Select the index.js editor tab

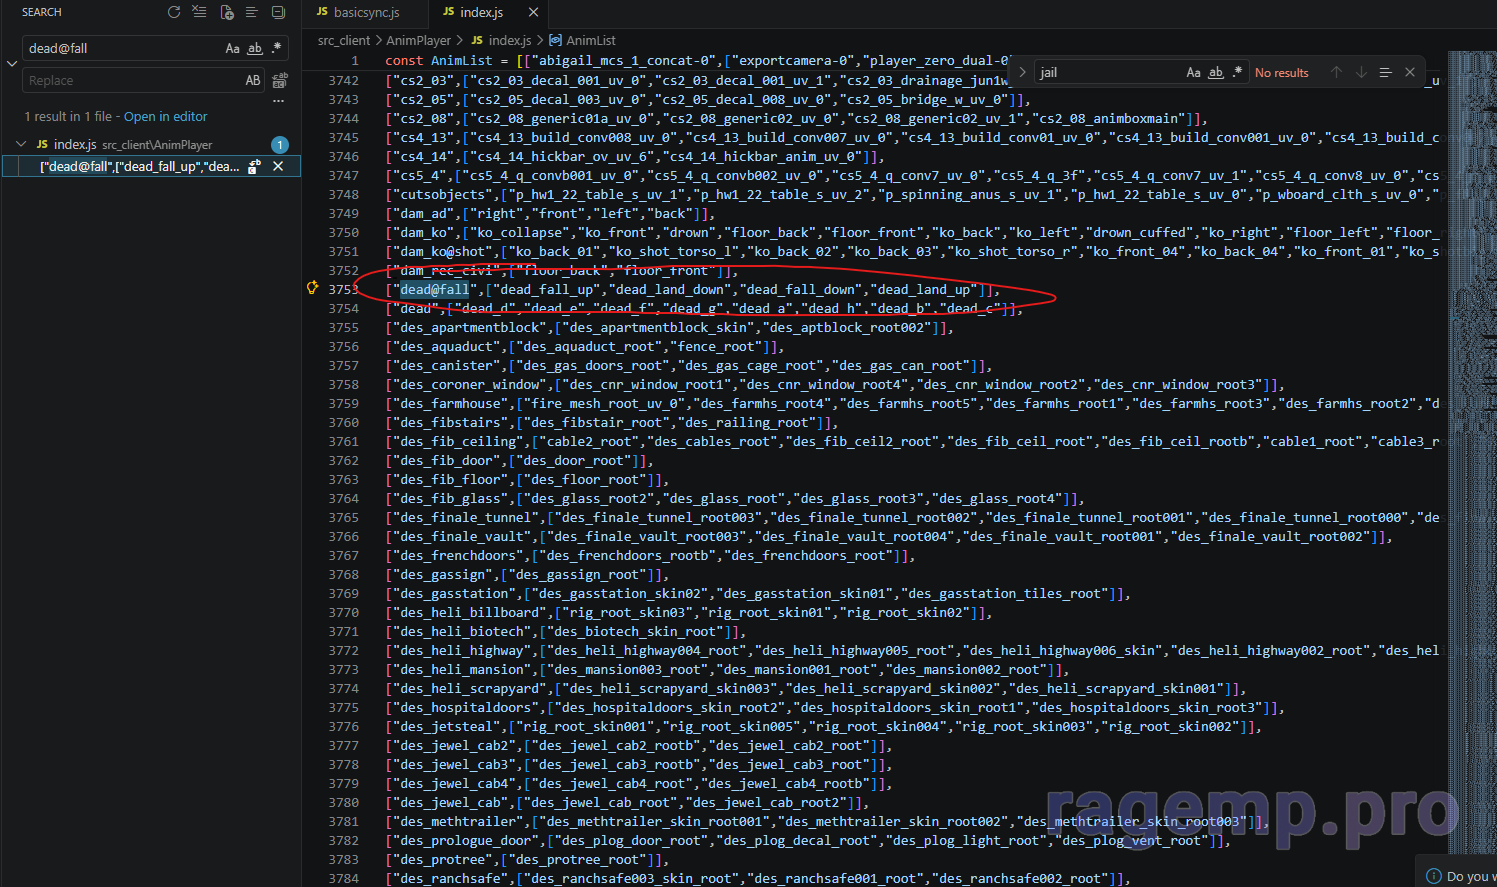[x=480, y=12]
